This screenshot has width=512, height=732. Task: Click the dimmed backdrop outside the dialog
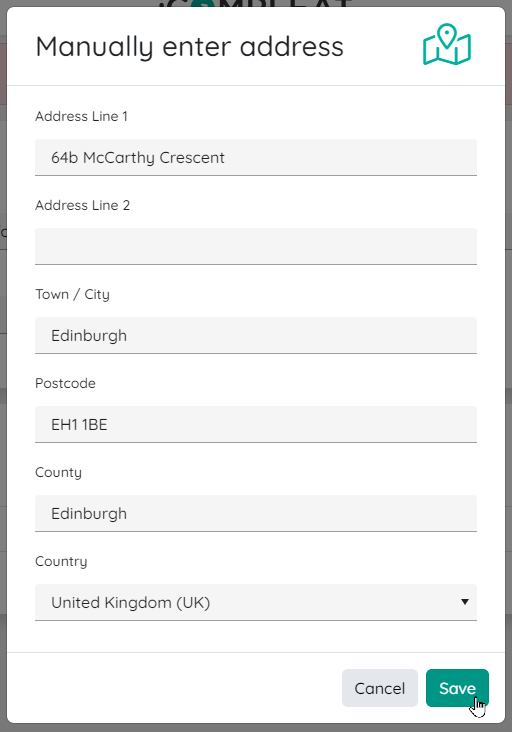click(3, 373)
